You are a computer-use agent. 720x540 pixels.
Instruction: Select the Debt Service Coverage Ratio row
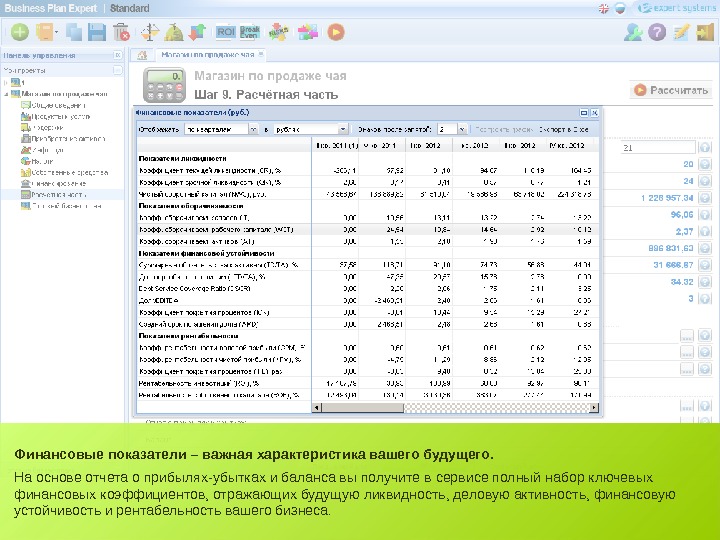pos(368,289)
